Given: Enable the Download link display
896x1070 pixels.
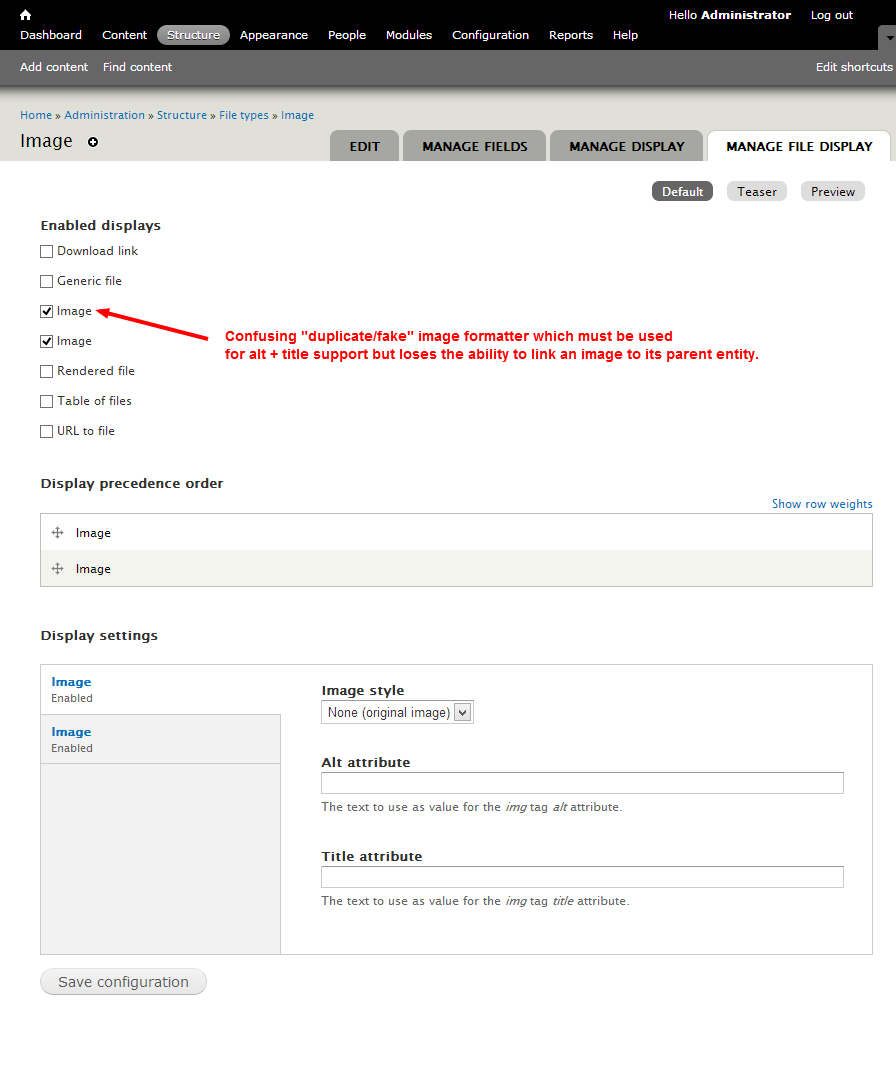Looking at the screenshot, I should point(46,250).
